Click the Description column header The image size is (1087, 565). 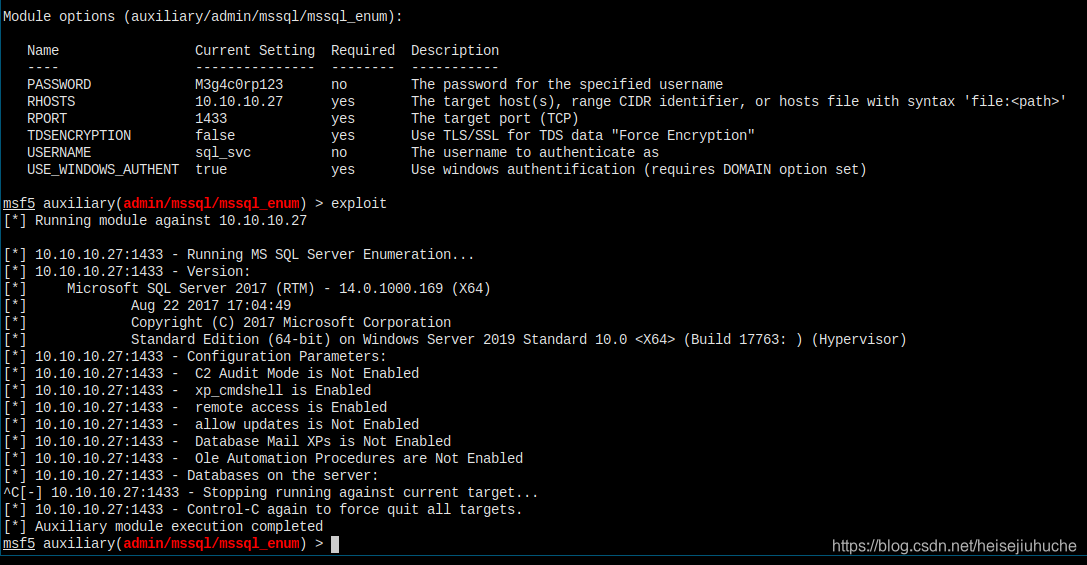click(455, 51)
